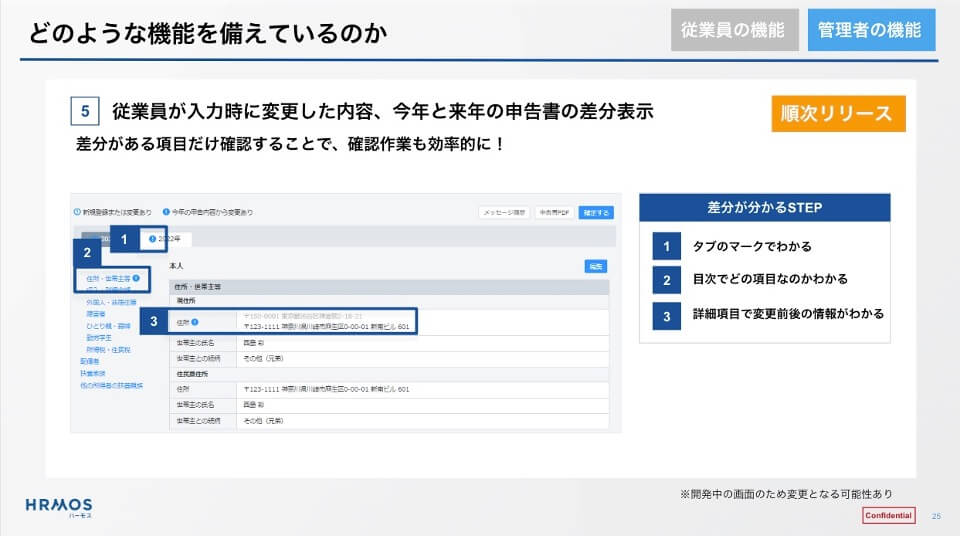Image resolution: width=960 pixels, height=536 pixels.
Task: Click the 今年の申告内容から変更あり legend icon
Action: point(166,213)
